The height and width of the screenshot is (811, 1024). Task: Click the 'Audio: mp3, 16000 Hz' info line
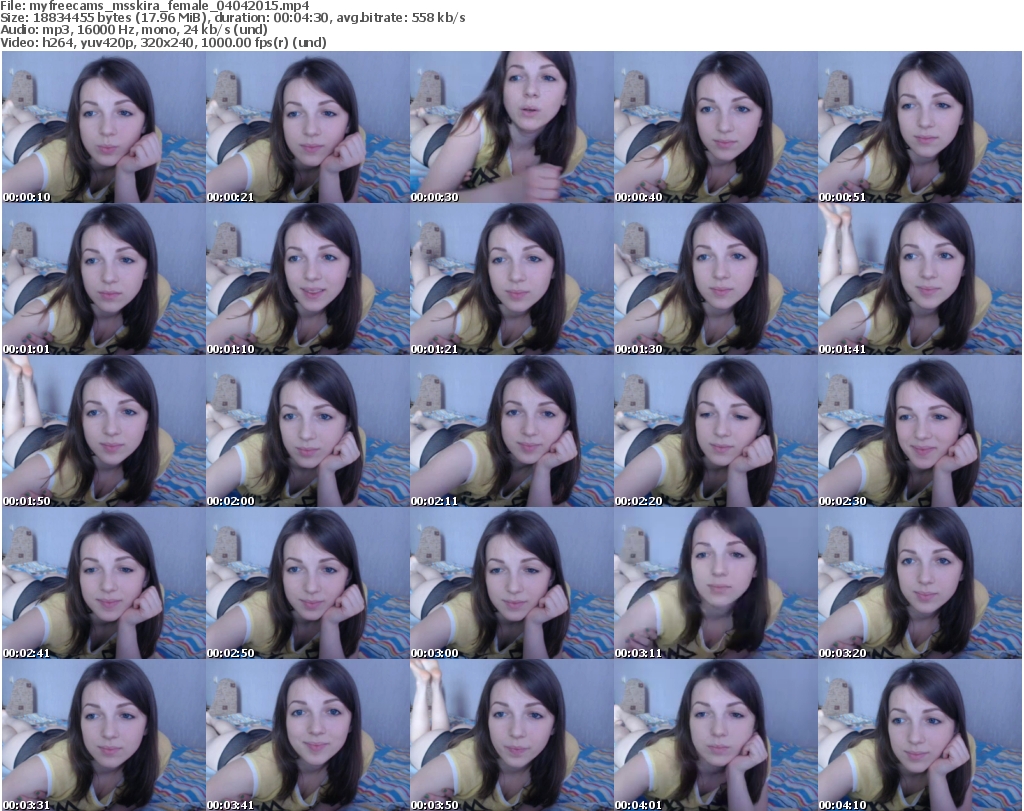pyautogui.click(x=134, y=30)
